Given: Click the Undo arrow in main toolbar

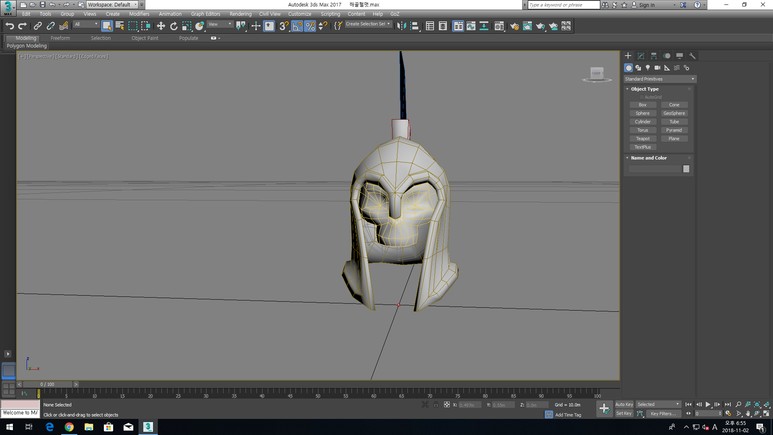Looking at the screenshot, I should pos(10,26).
